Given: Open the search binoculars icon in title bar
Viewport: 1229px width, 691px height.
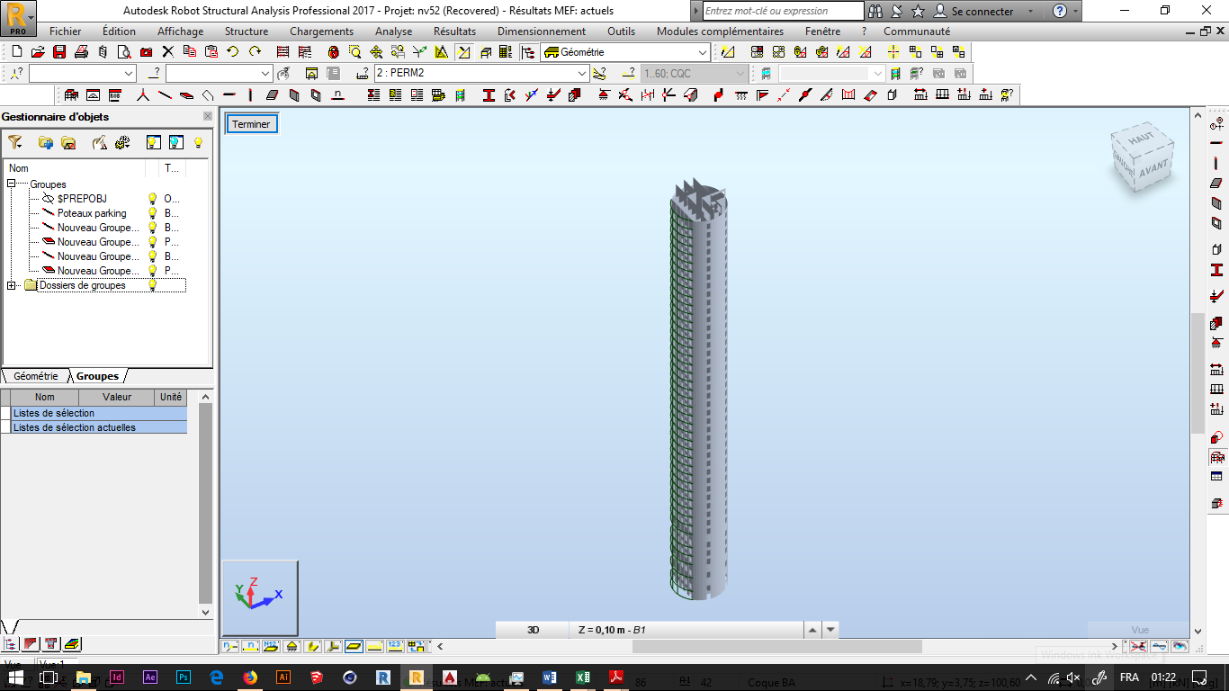Looking at the screenshot, I should (876, 11).
